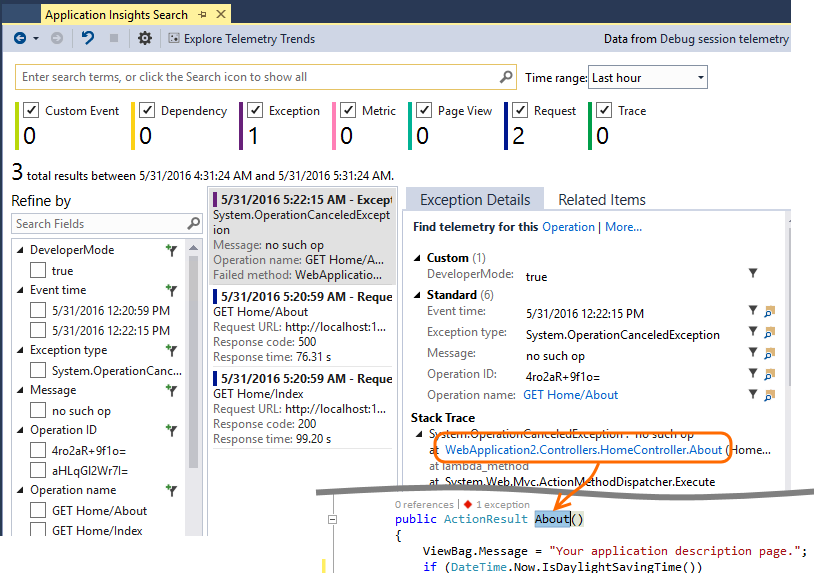The height and width of the screenshot is (573, 814).
Task: Uncheck the Exception telemetry checkbox
Action: 255,110
